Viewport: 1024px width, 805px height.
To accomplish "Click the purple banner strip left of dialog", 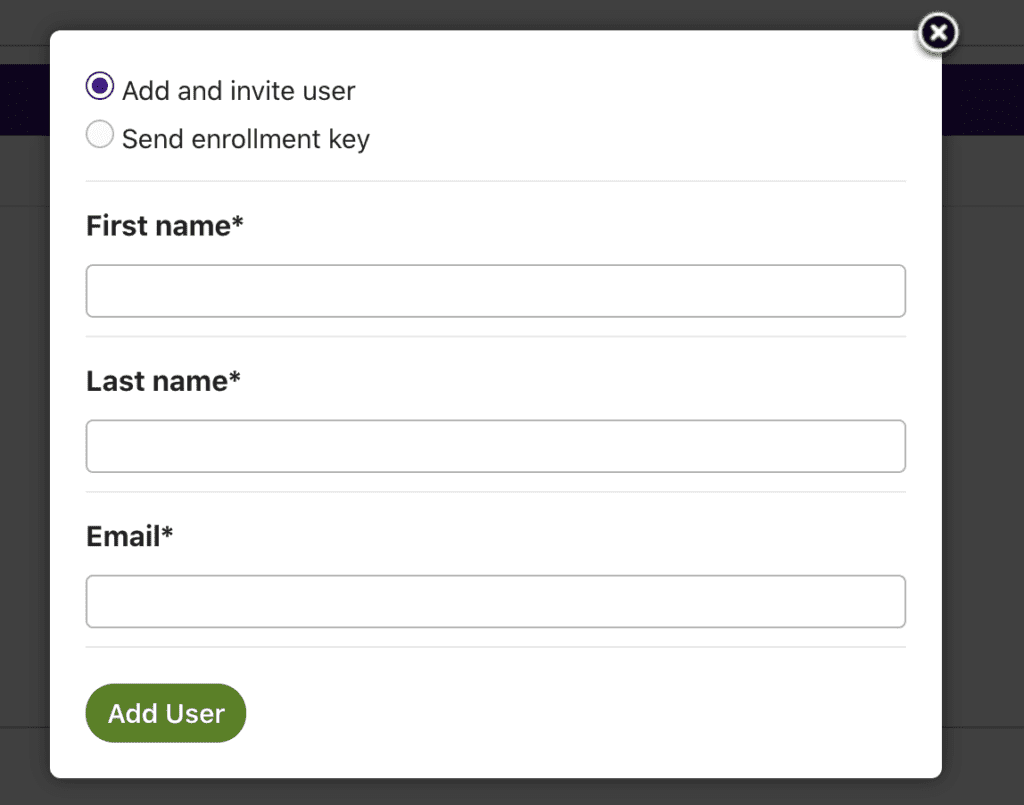I will pos(24,100).
